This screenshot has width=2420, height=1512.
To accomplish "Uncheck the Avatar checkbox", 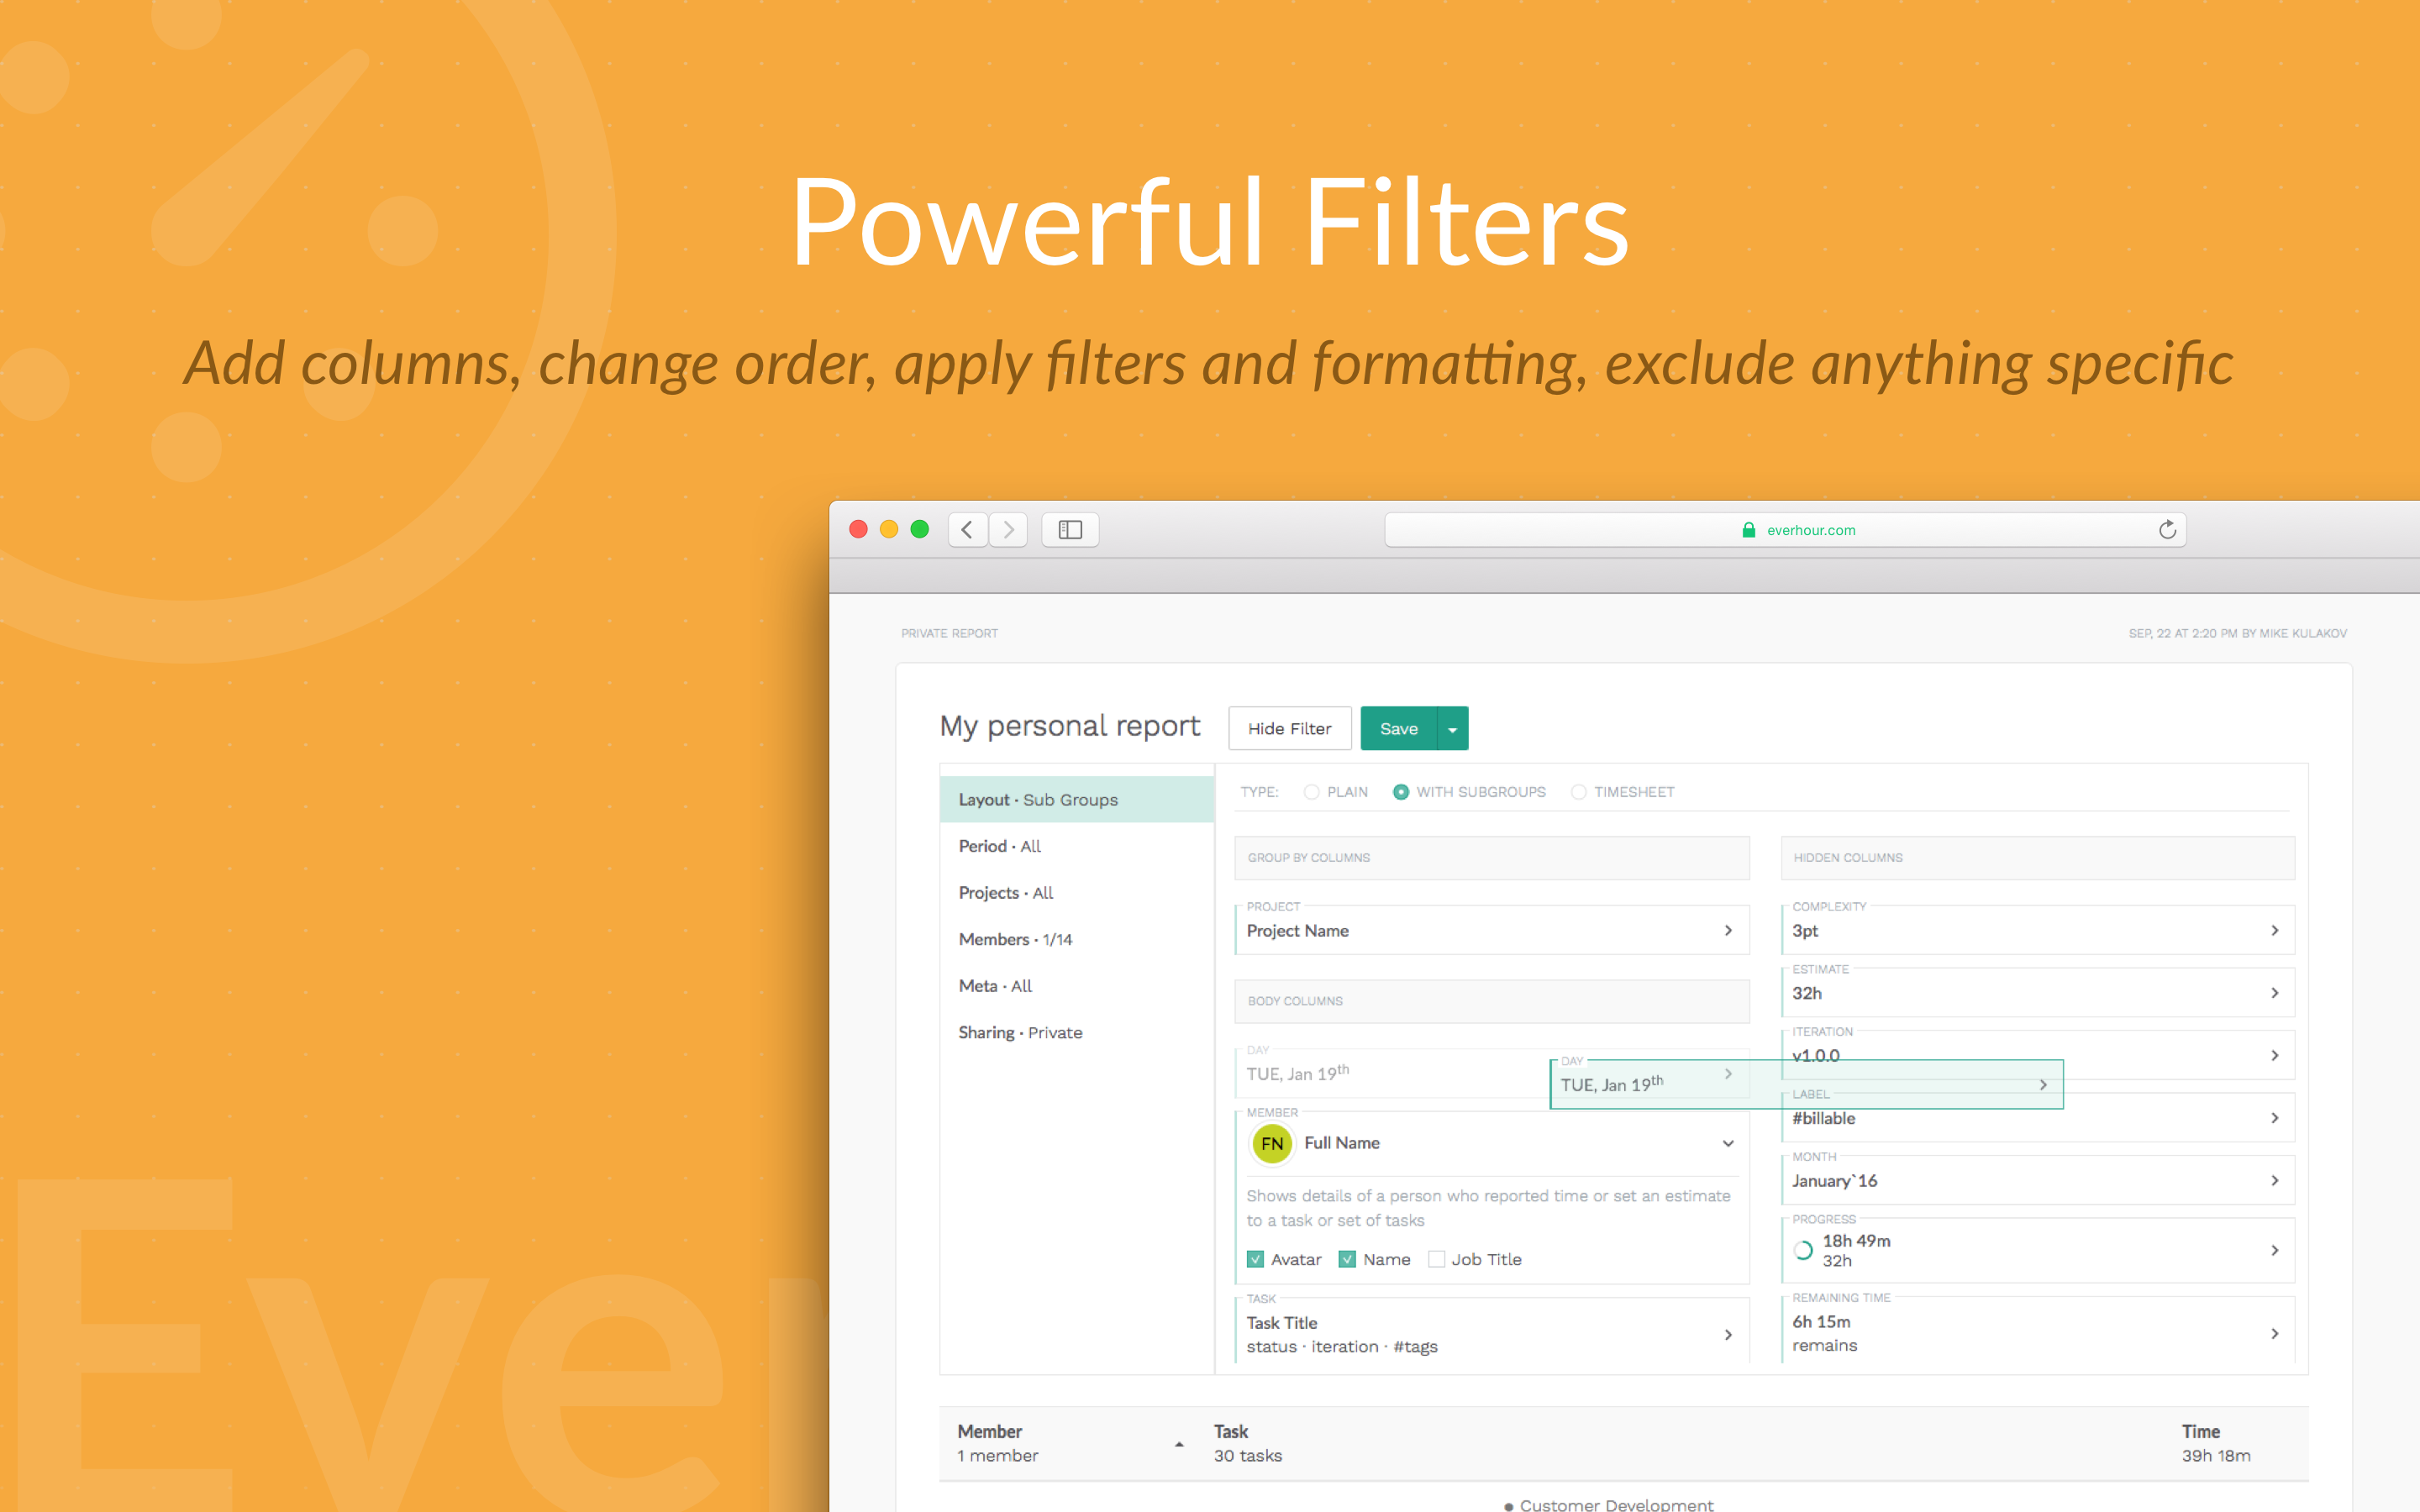I will pos(1255,1259).
